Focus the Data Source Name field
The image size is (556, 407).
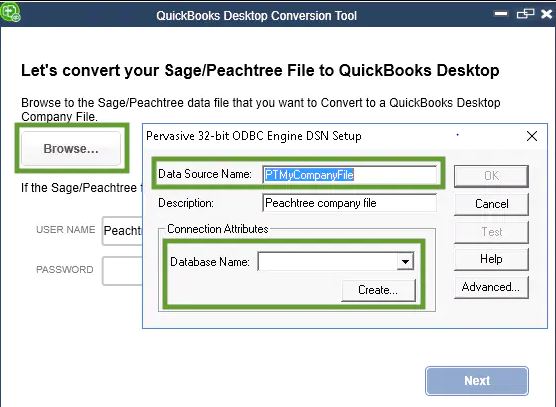[x=350, y=175]
